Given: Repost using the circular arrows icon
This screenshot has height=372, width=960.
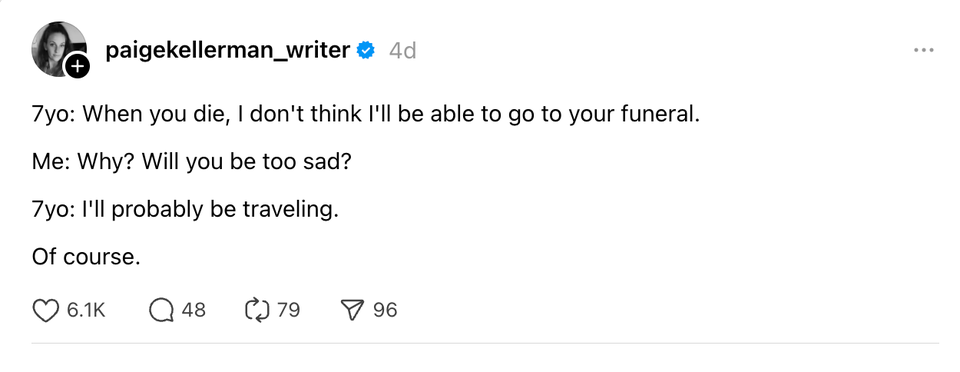Looking at the screenshot, I should pos(257,311).
